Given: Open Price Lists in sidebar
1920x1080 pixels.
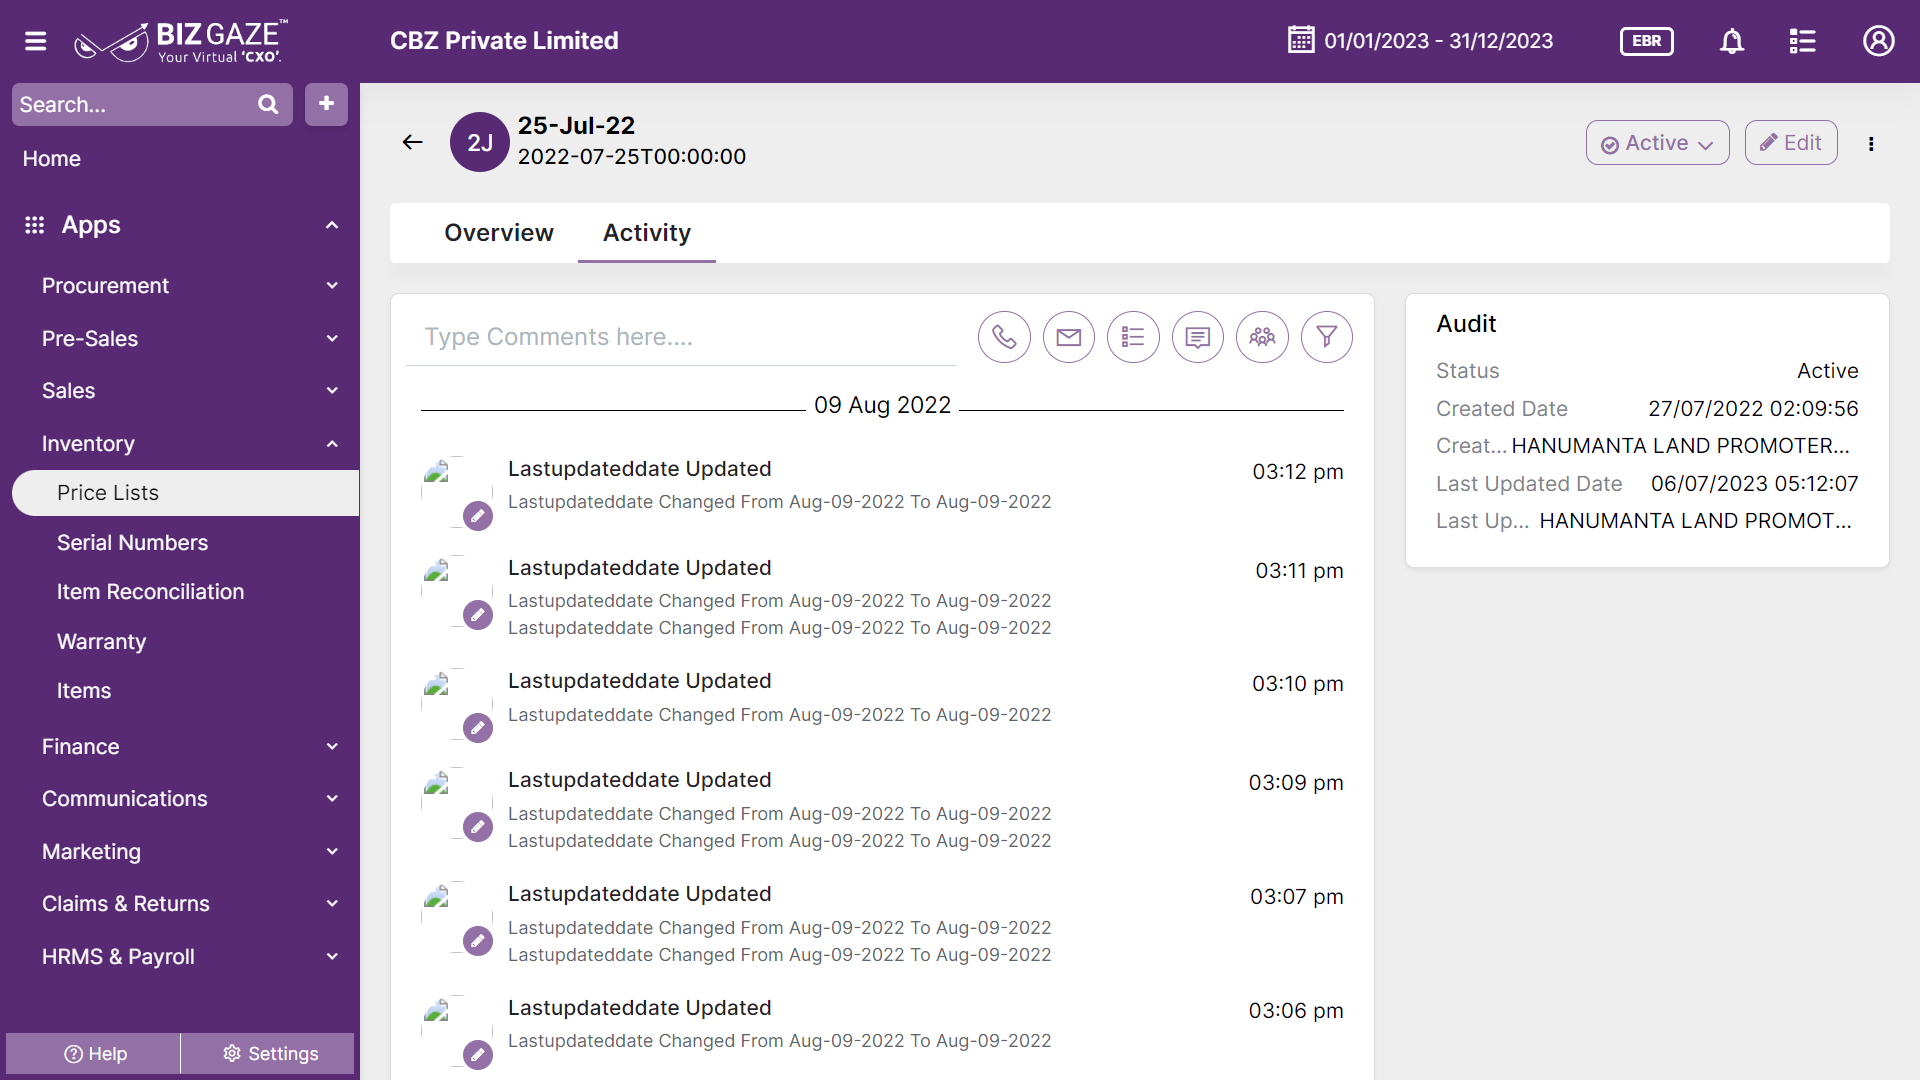Looking at the screenshot, I should pos(185,493).
